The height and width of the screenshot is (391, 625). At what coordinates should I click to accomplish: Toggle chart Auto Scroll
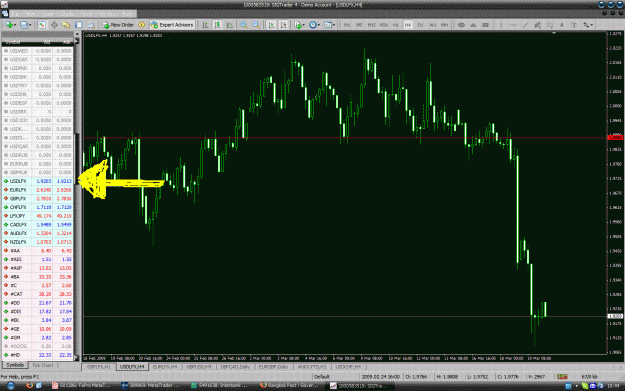coord(271,25)
